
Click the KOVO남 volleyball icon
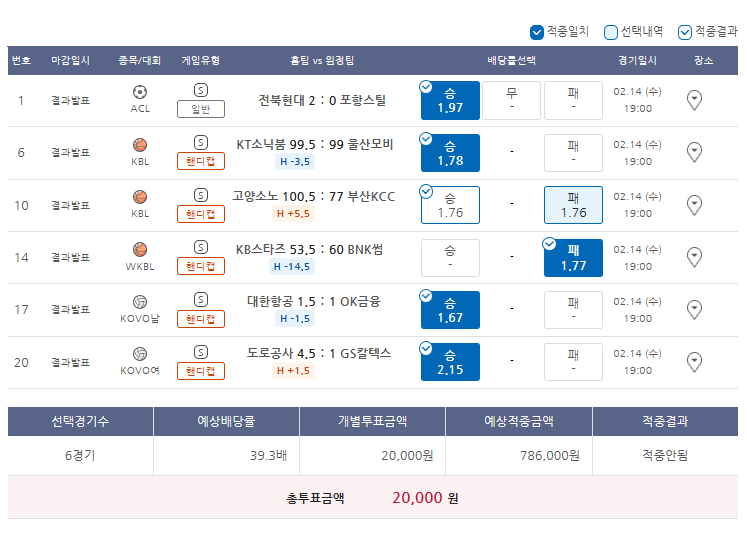click(x=140, y=302)
